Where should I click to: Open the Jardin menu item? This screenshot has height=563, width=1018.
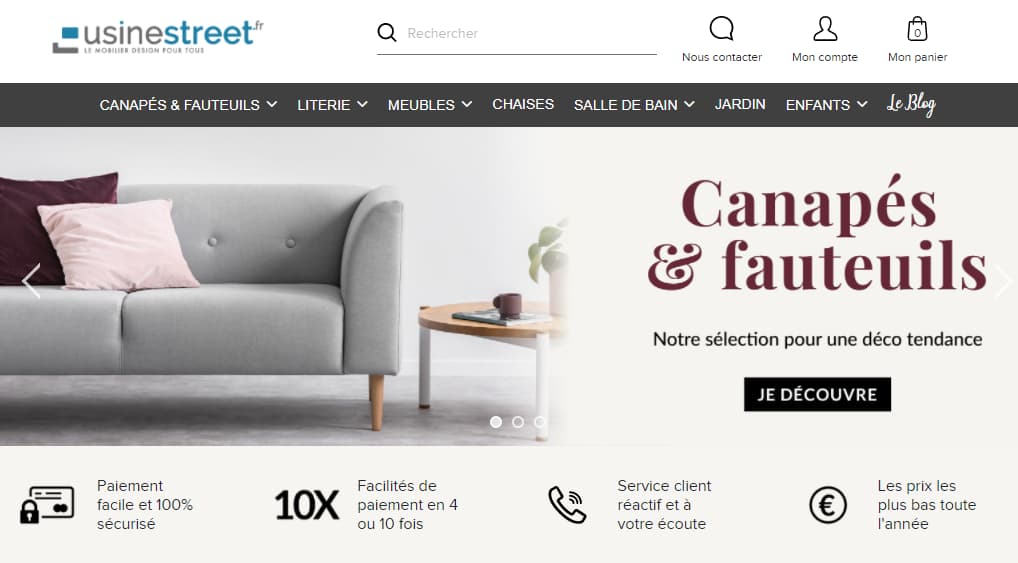(x=740, y=105)
